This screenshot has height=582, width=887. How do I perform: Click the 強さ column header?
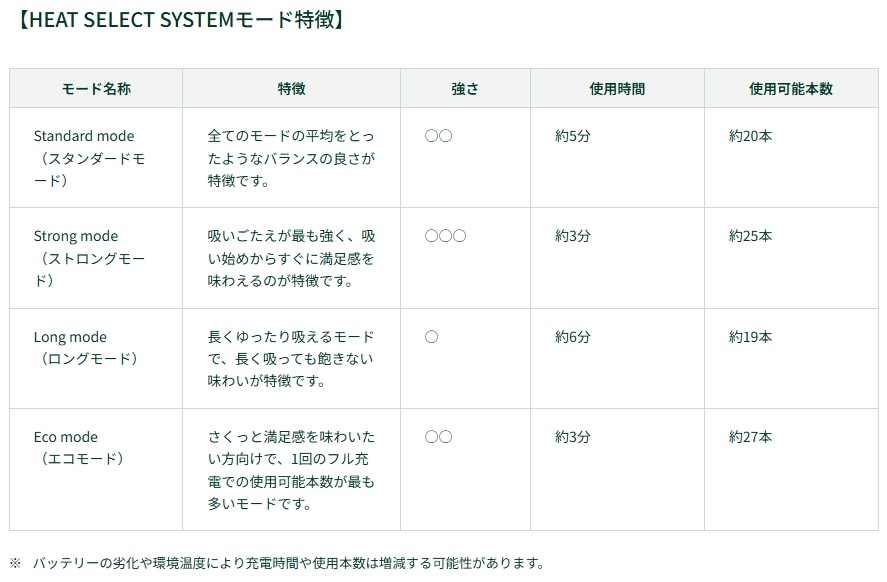(465, 89)
